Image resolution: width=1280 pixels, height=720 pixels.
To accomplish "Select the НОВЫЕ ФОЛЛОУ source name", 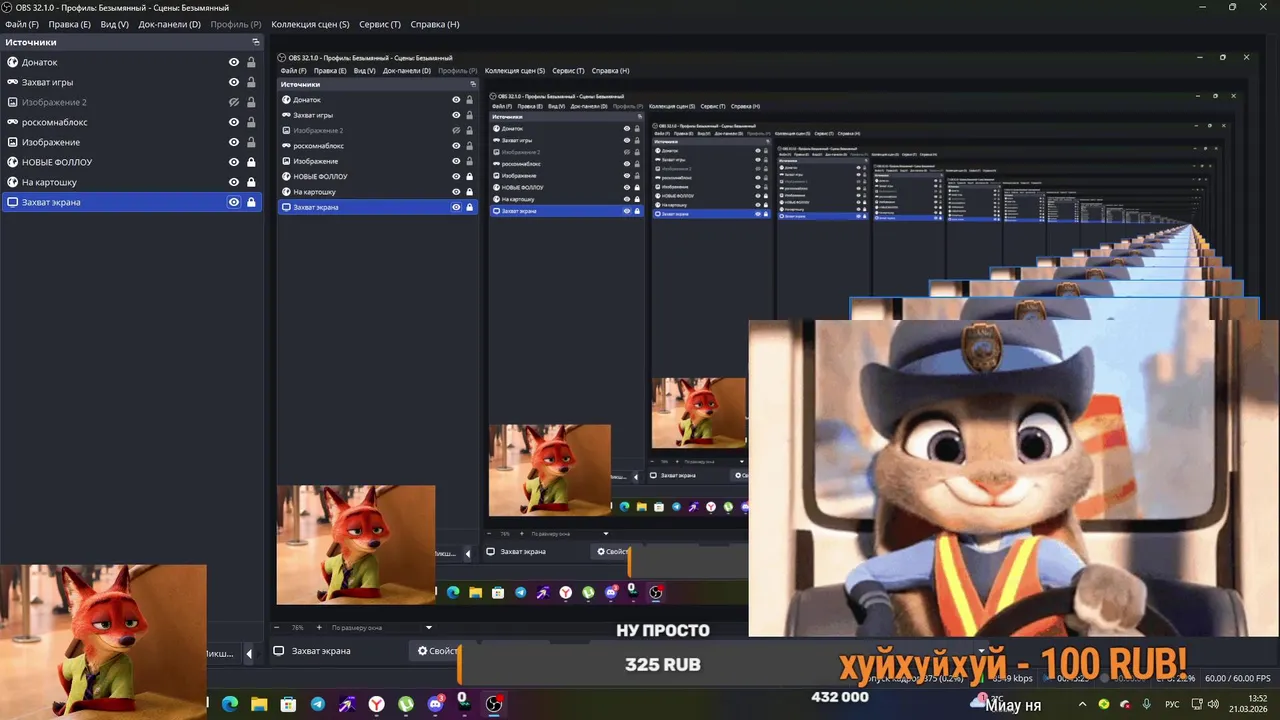I will click(57, 162).
